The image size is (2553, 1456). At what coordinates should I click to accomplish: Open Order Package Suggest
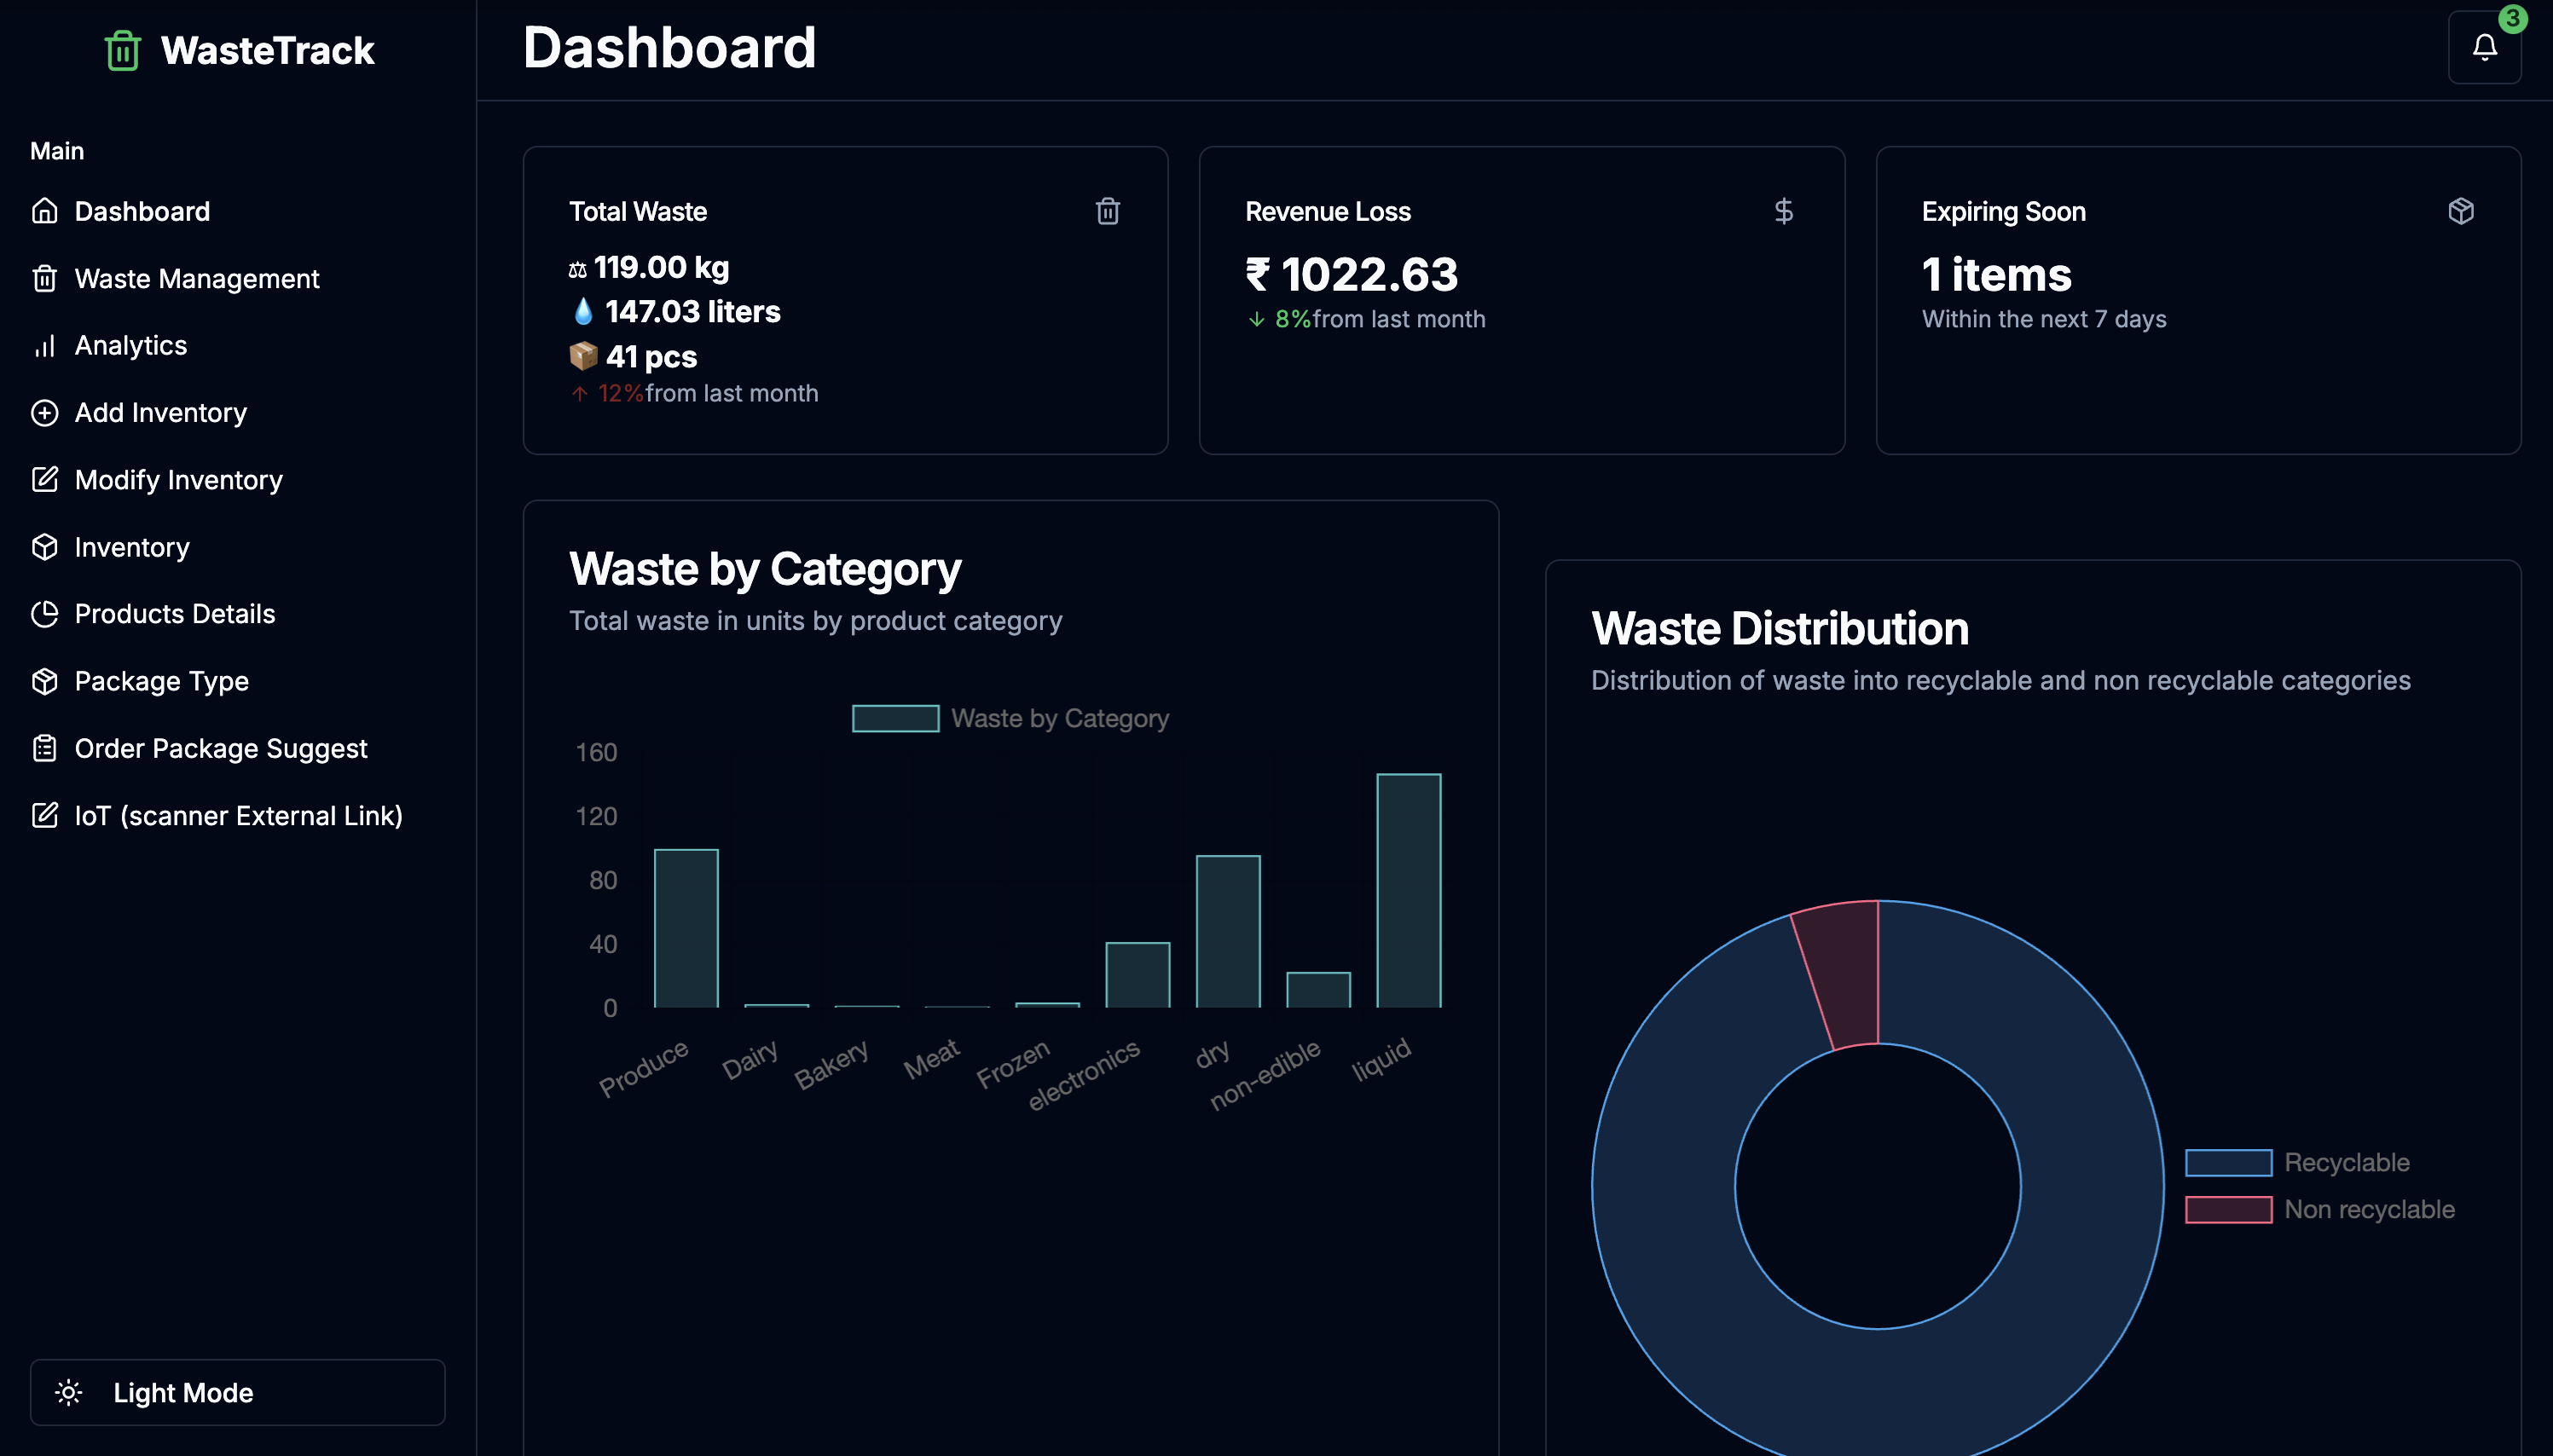[220, 748]
